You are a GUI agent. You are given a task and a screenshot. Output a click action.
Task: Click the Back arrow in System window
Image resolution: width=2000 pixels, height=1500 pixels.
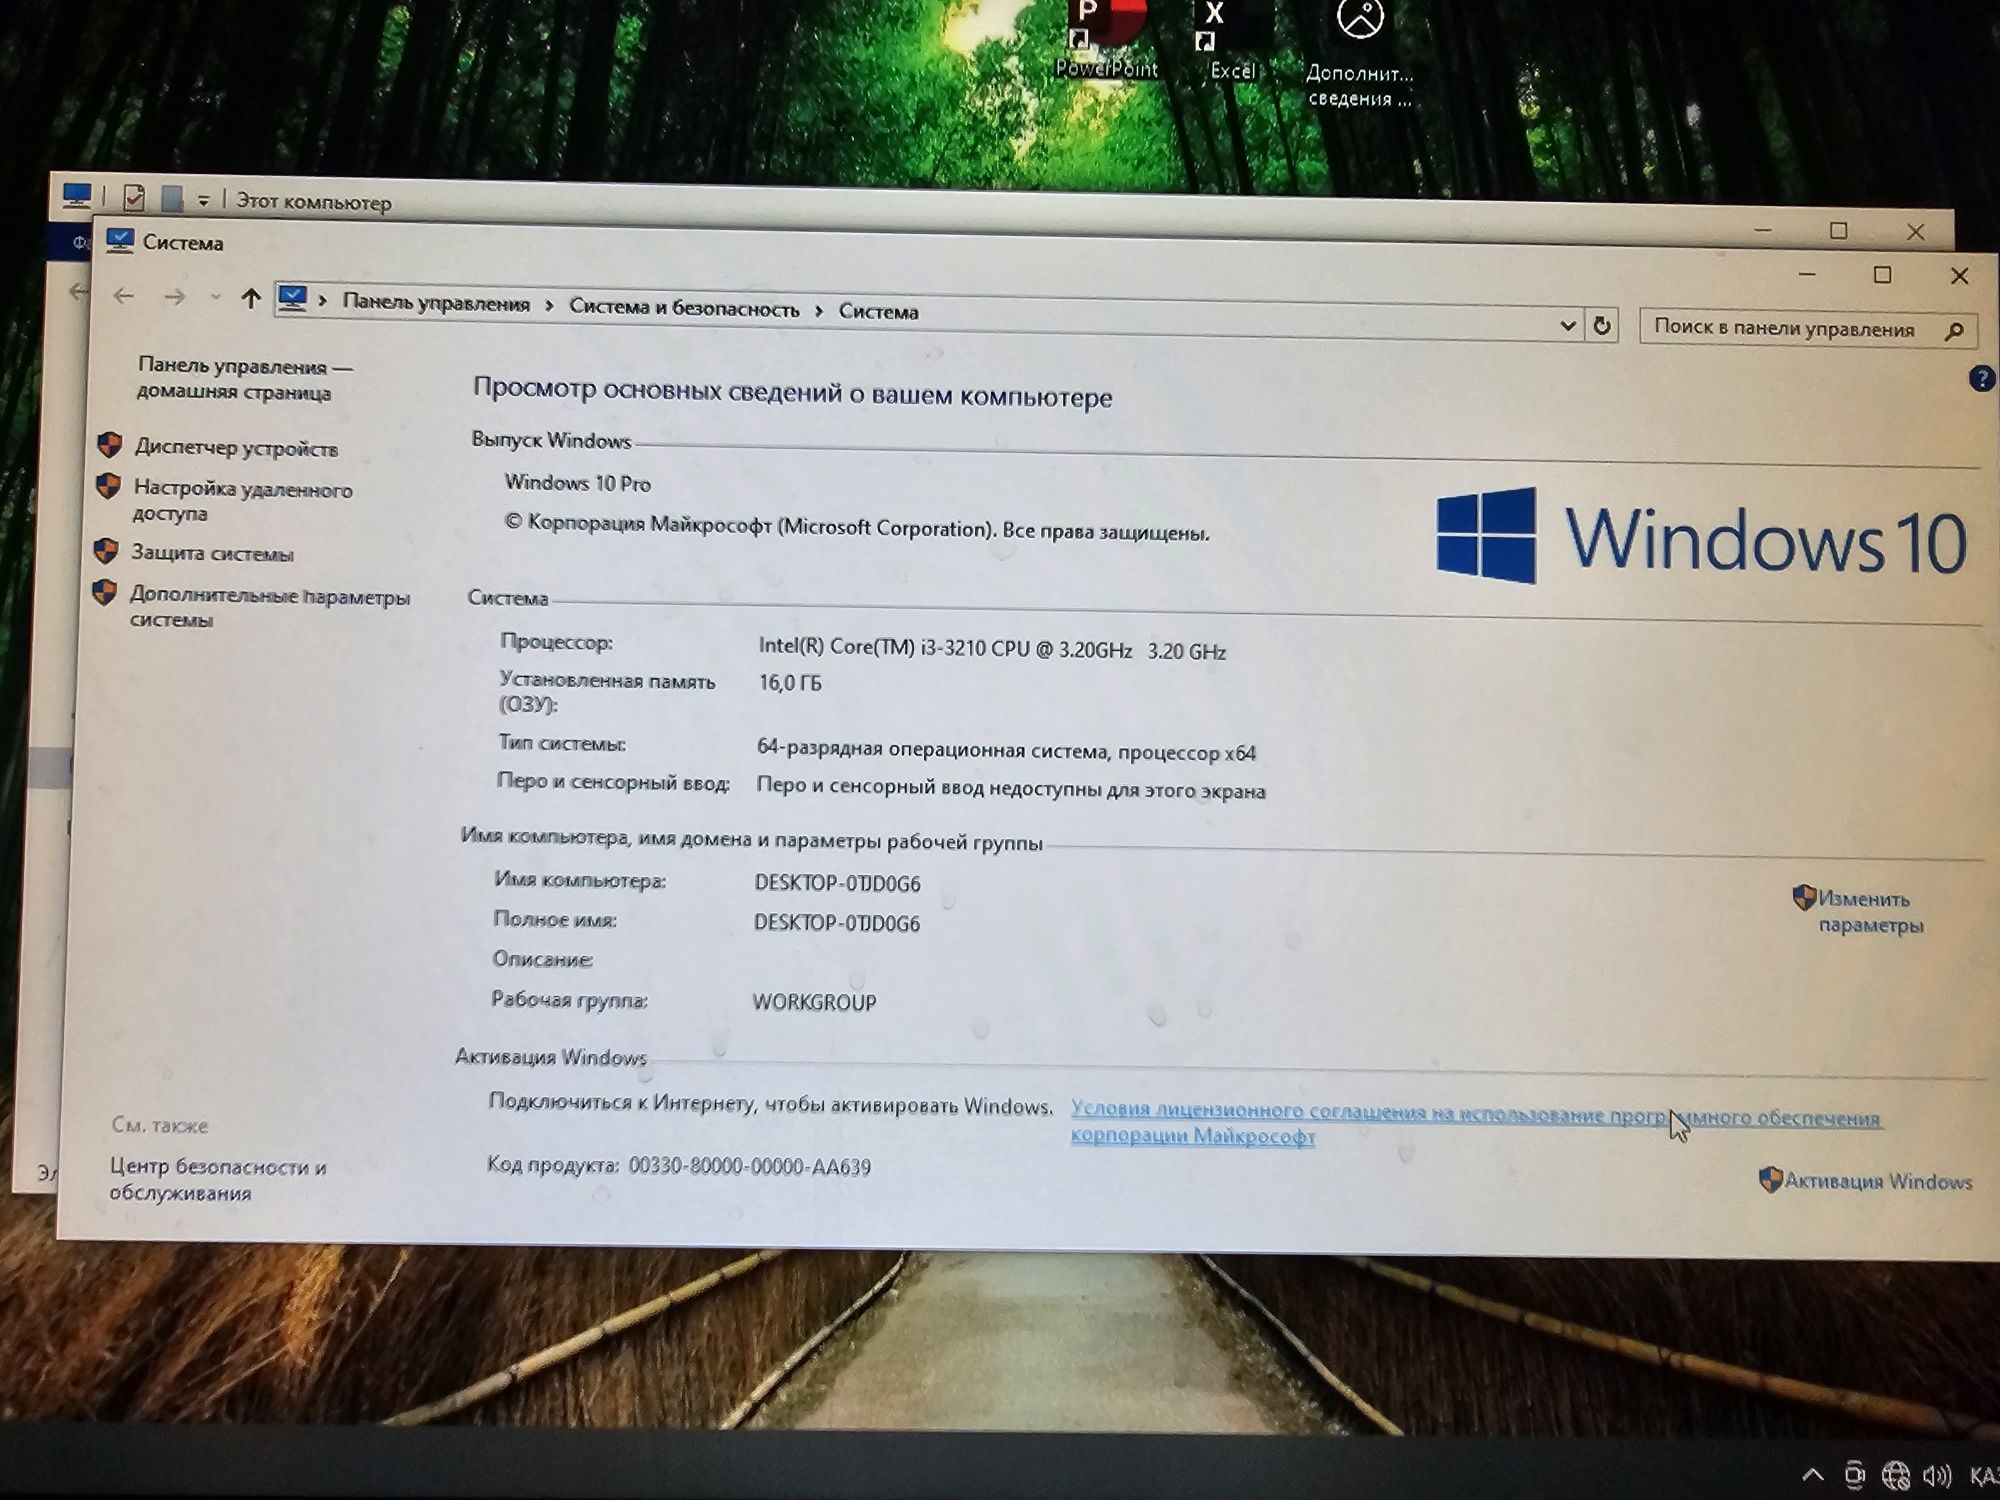pos(124,296)
